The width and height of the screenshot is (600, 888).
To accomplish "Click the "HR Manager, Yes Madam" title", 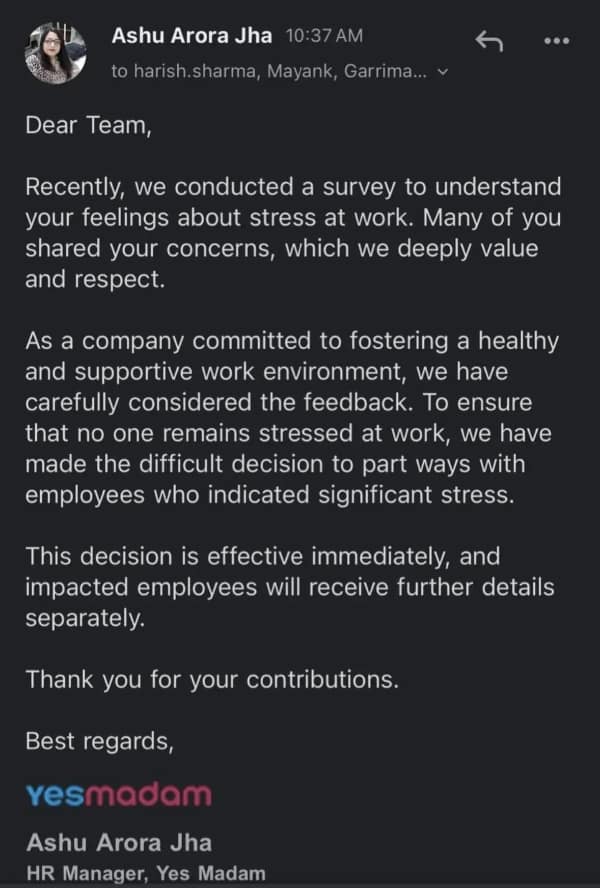I will (x=146, y=873).
